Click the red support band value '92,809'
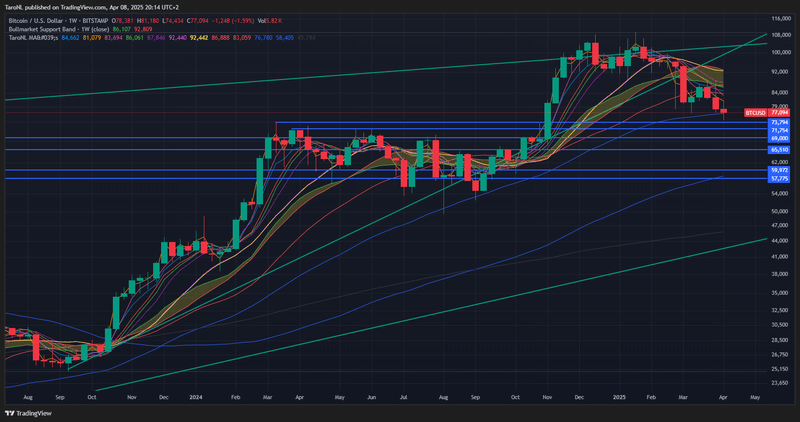The width and height of the screenshot is (800, 422). [x=143, y=30]
